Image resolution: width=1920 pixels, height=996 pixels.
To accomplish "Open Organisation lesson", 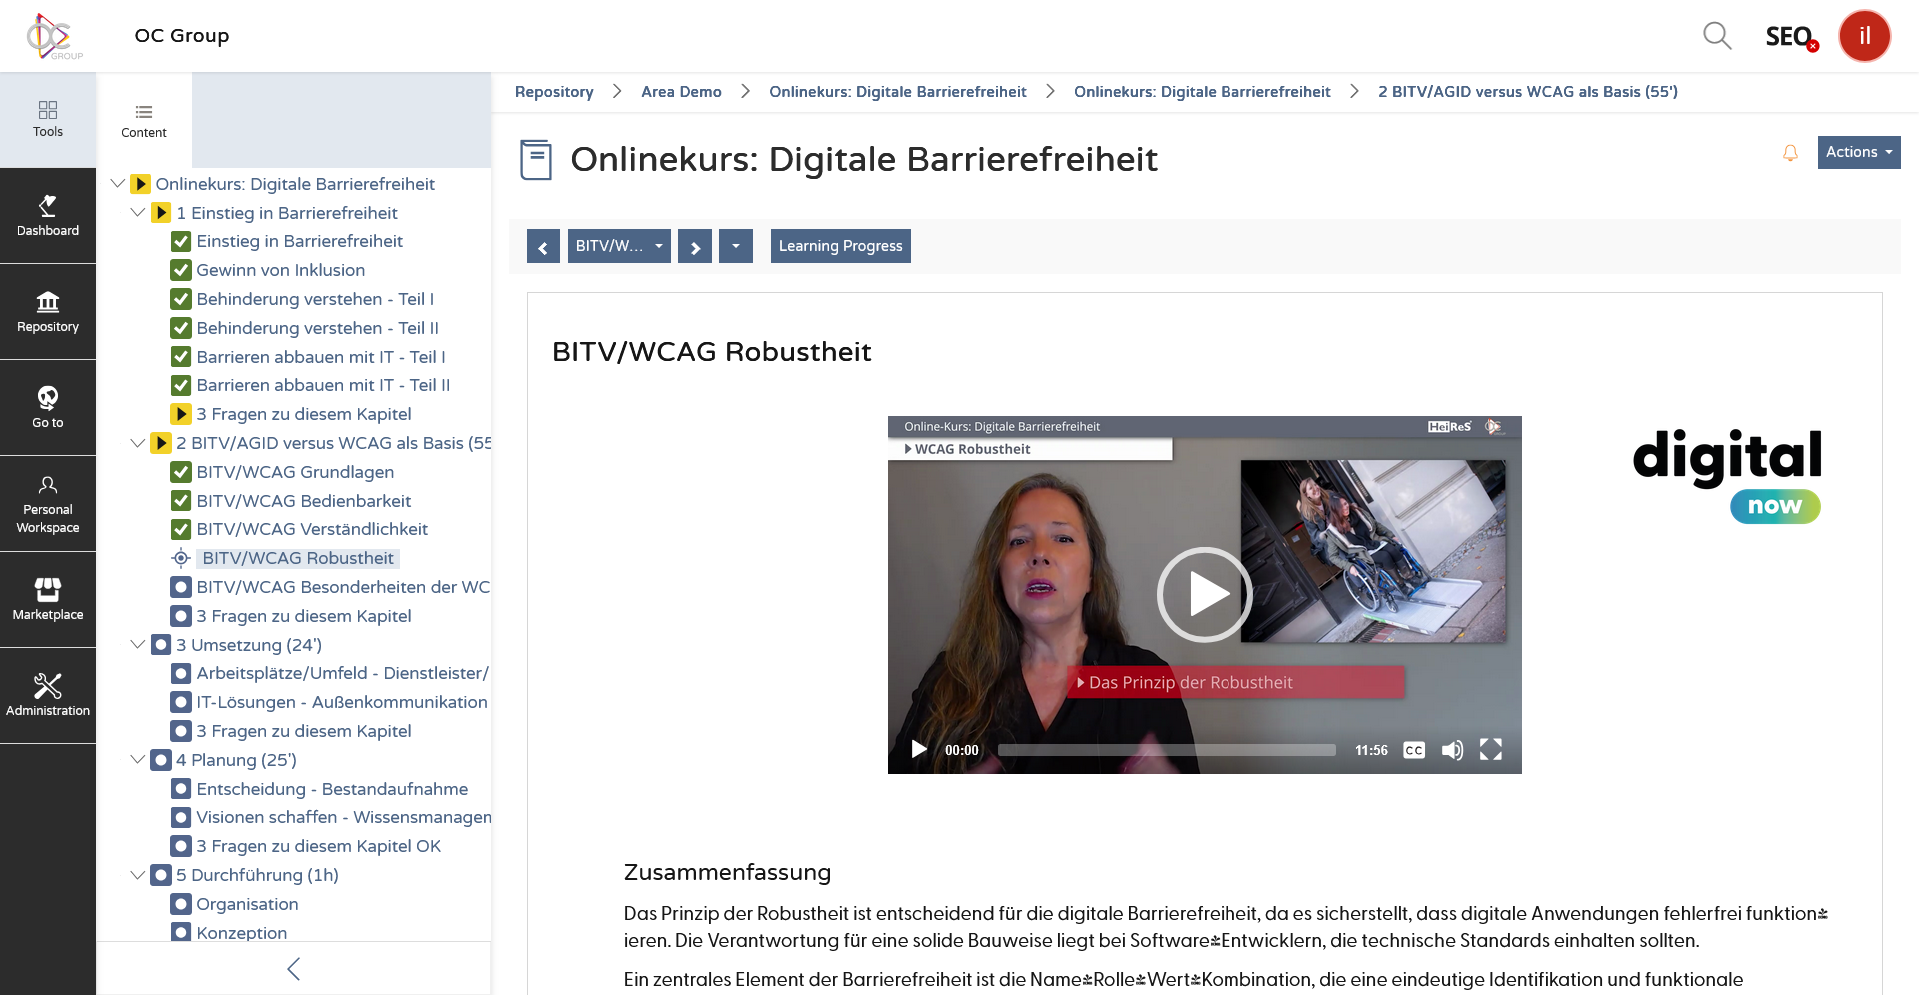I will (248, 904).
